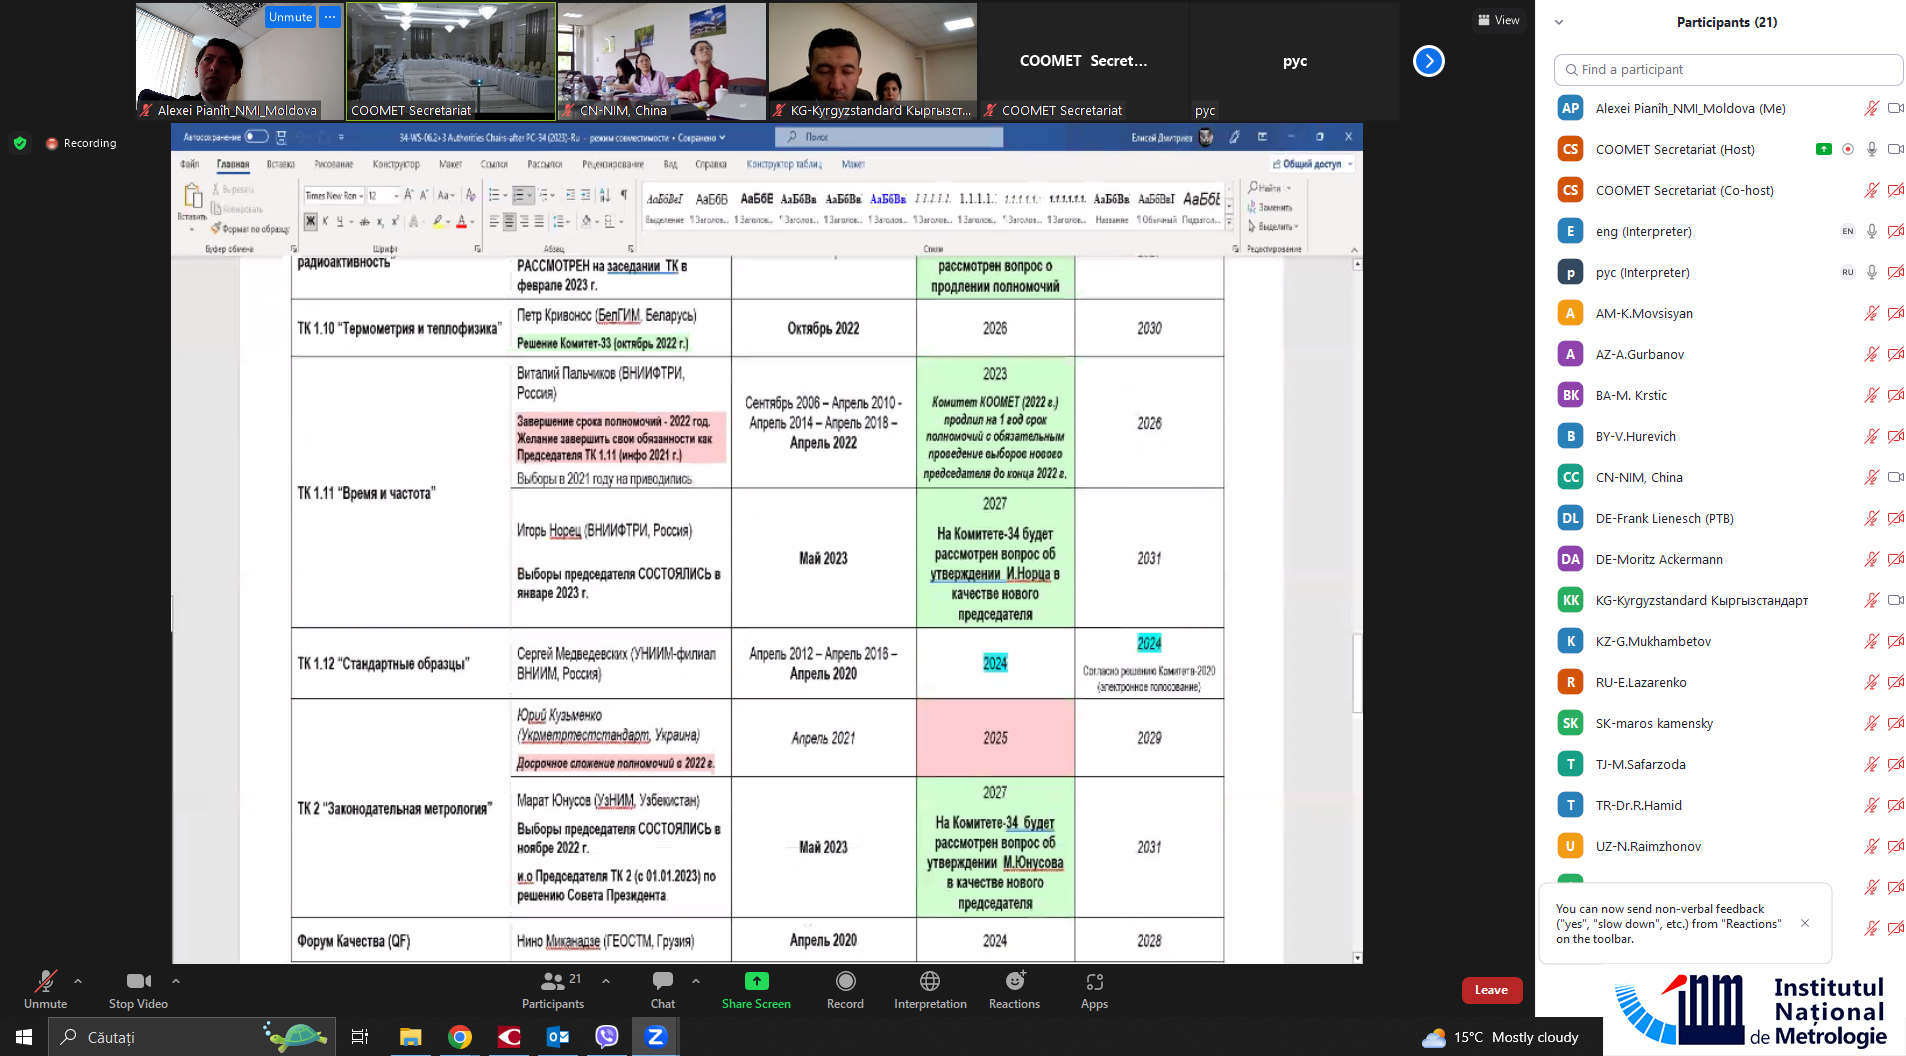This screenshot has width=1906, height=1056.
Task: Open the Participants list icon
Action: tap(552, 981)
